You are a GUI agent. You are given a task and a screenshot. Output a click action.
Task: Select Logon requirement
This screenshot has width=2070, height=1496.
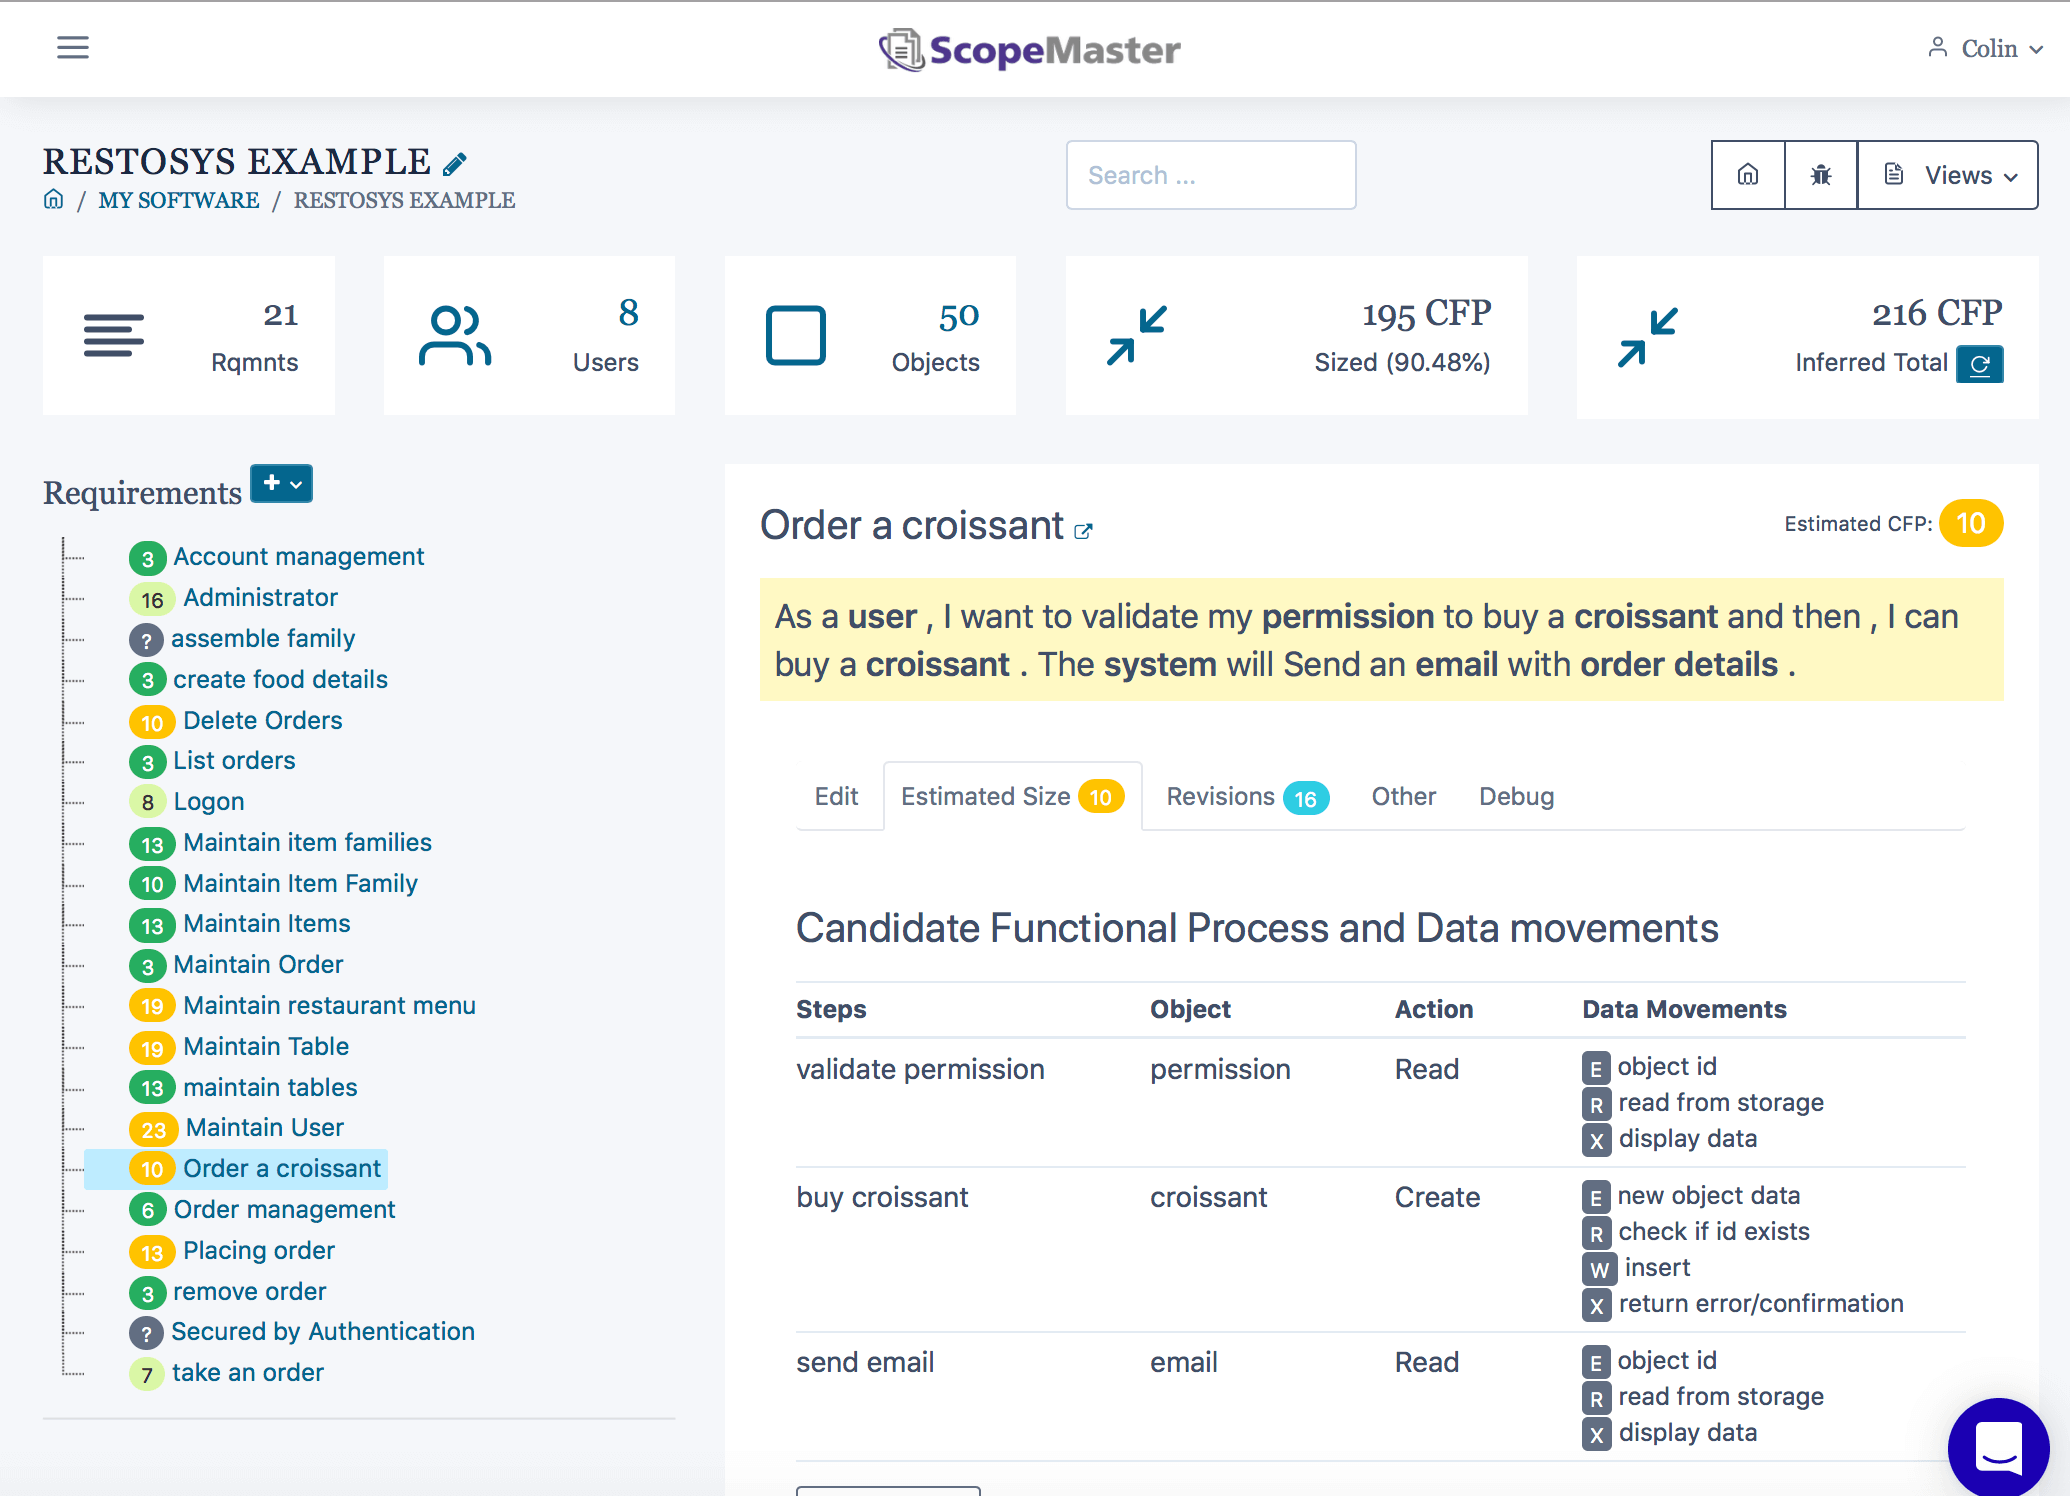click(209, 801)
